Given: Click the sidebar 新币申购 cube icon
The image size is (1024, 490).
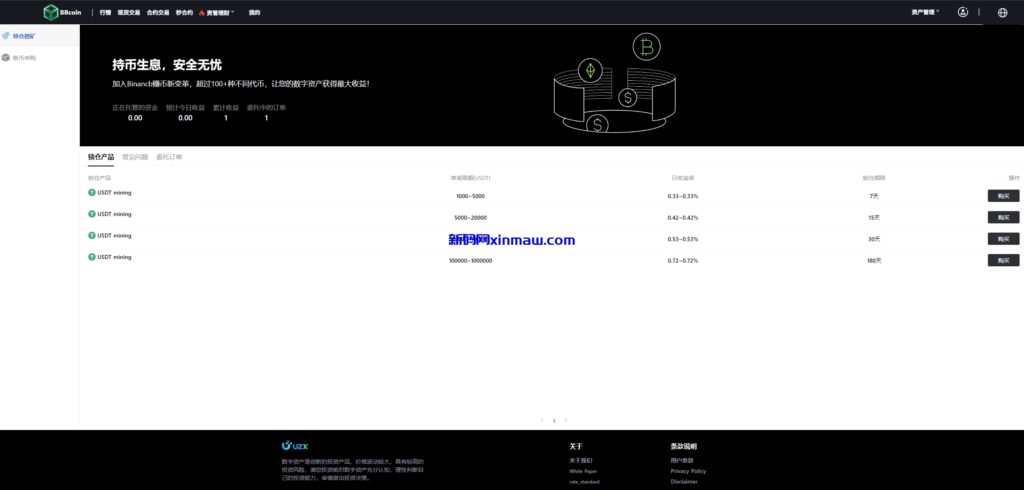Looking at the screenshot, I should (6, 58).
